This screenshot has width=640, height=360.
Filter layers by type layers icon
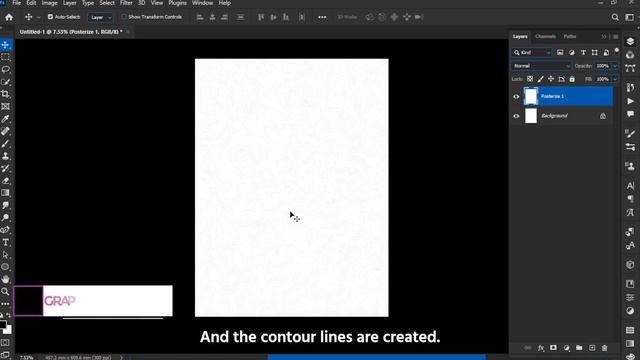(583, 52)
